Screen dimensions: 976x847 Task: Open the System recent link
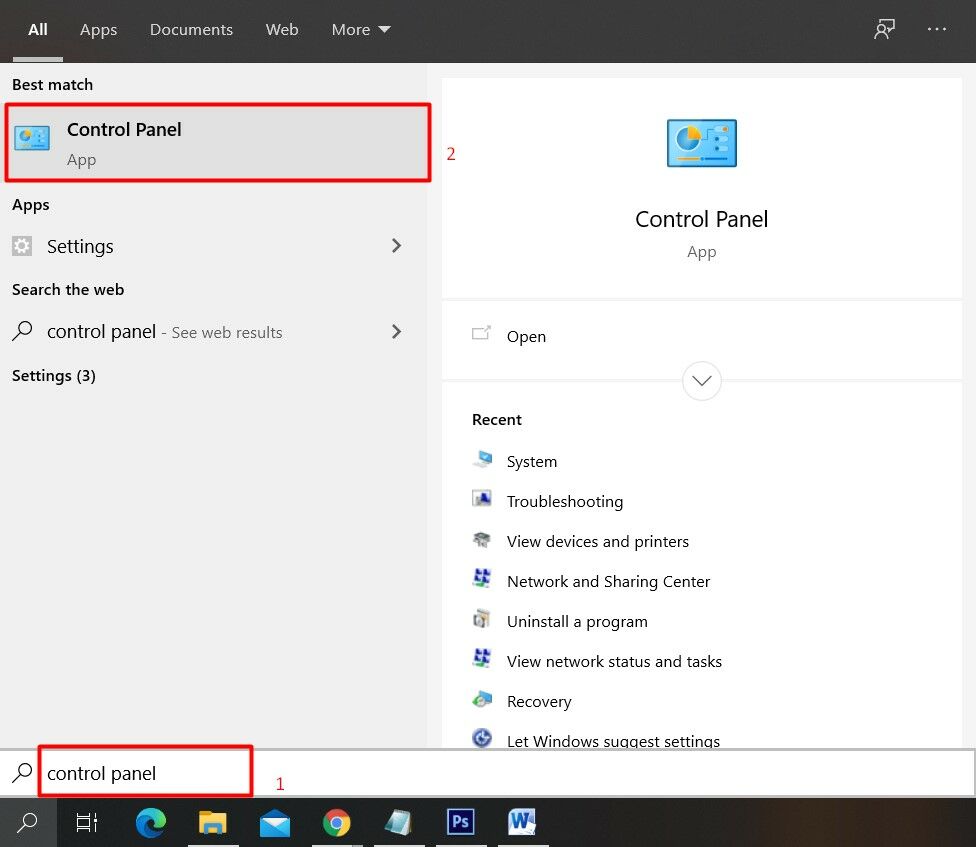pos(532,462)
